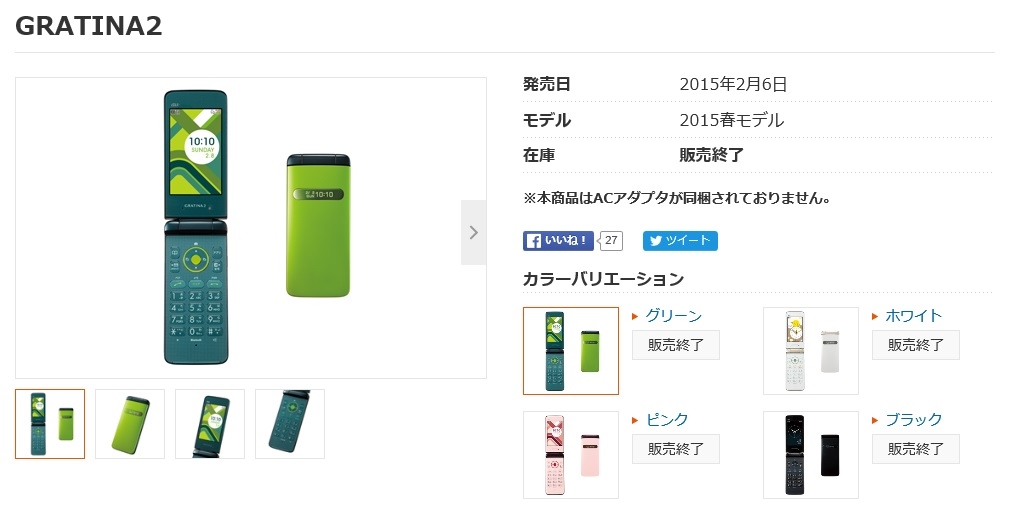The width and height of the screenshot is (1011, 526).
Task: Choose the black color variation image
Action: [811, 455]
